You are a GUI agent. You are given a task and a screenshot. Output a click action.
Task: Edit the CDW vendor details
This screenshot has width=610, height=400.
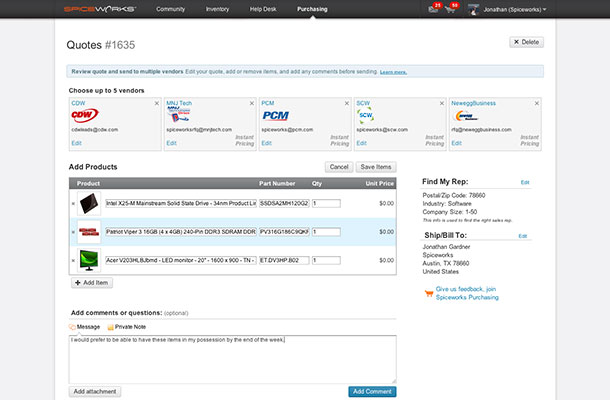pos(76,143)
